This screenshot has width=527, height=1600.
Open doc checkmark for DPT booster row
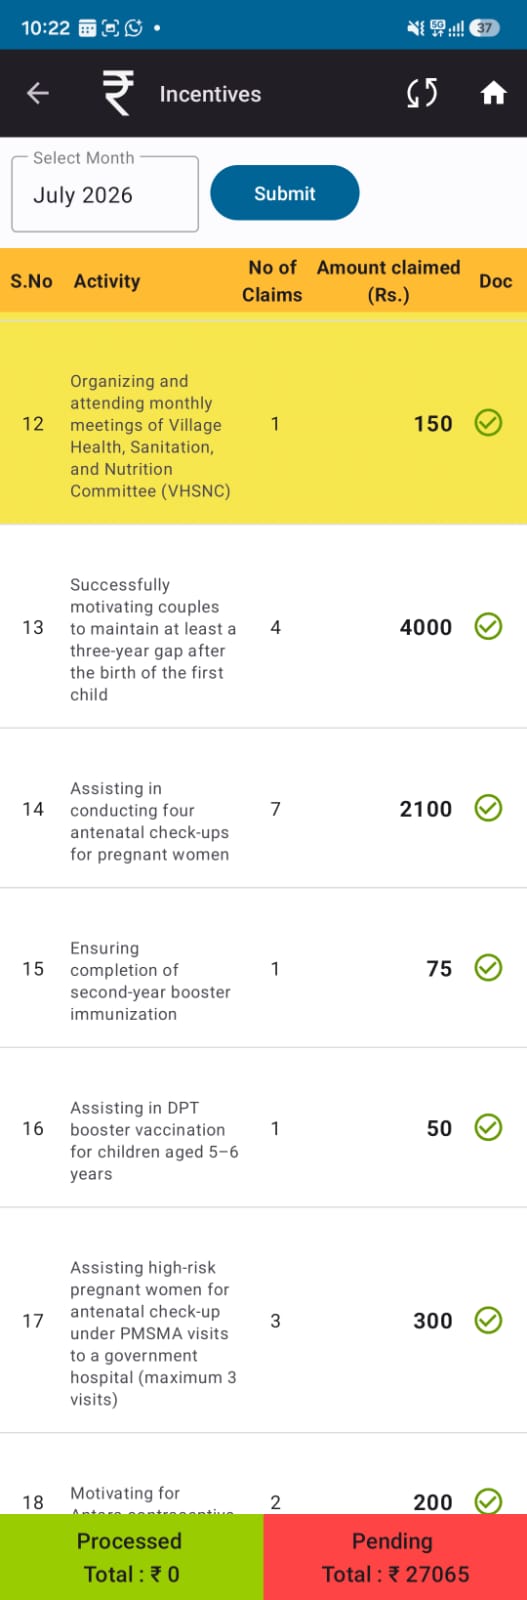tap(488, 1128)
